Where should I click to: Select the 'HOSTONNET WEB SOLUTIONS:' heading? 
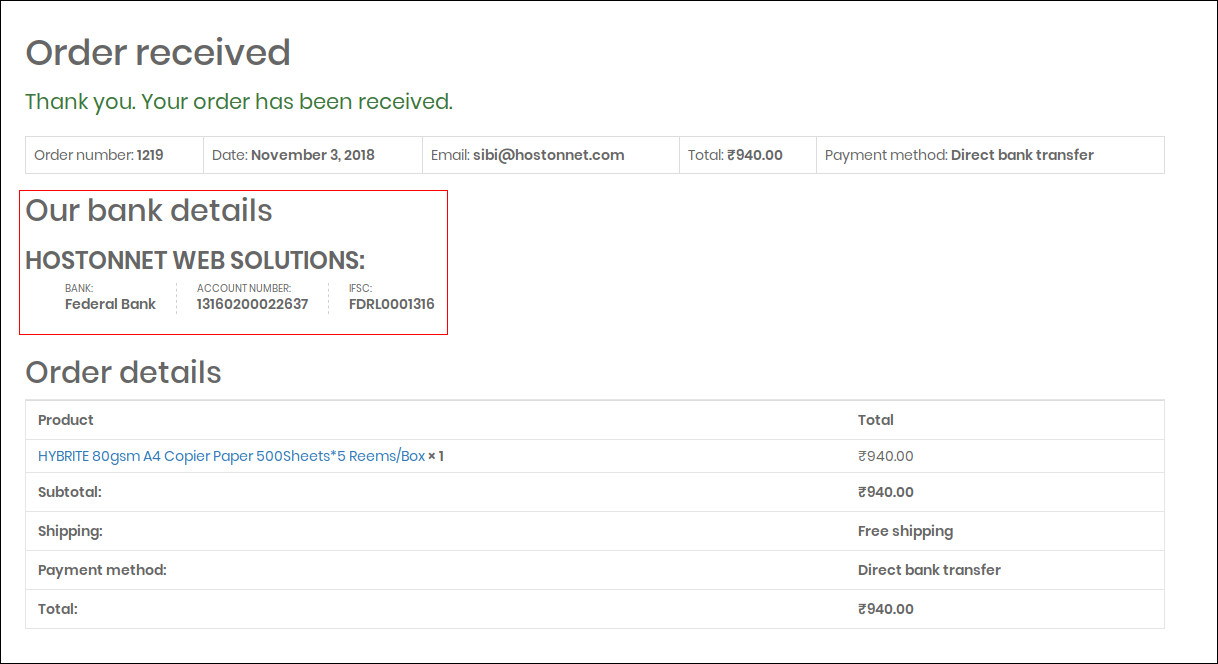coord(195,261)
